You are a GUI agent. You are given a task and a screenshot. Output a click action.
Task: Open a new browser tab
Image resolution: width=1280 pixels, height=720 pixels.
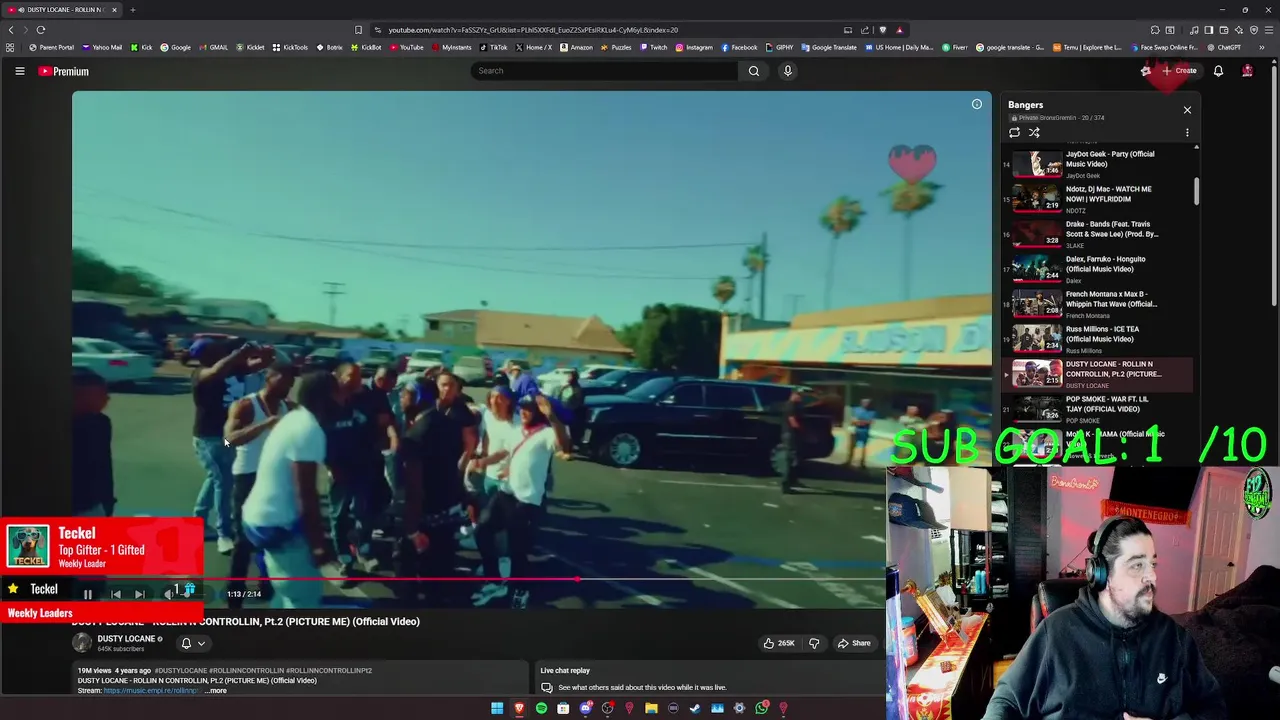132,10
